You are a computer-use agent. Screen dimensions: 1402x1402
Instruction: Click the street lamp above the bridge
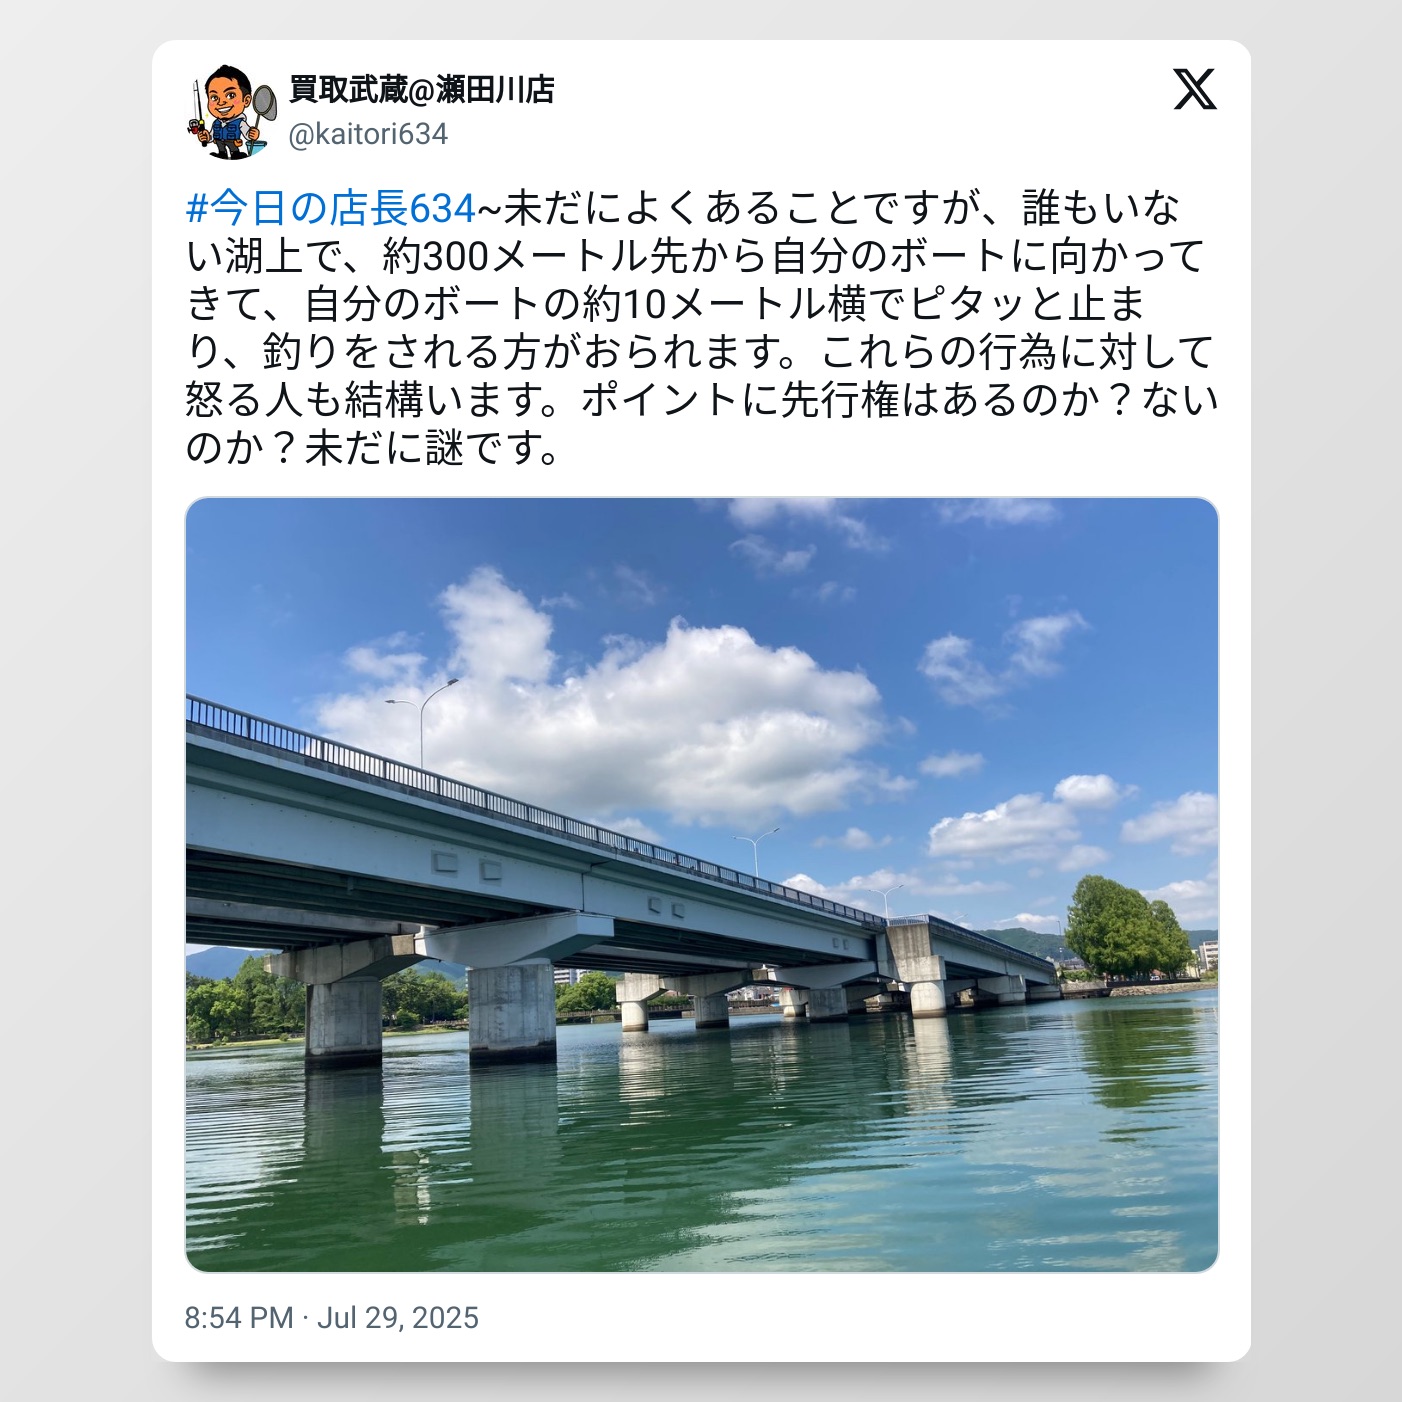[423, 720]
